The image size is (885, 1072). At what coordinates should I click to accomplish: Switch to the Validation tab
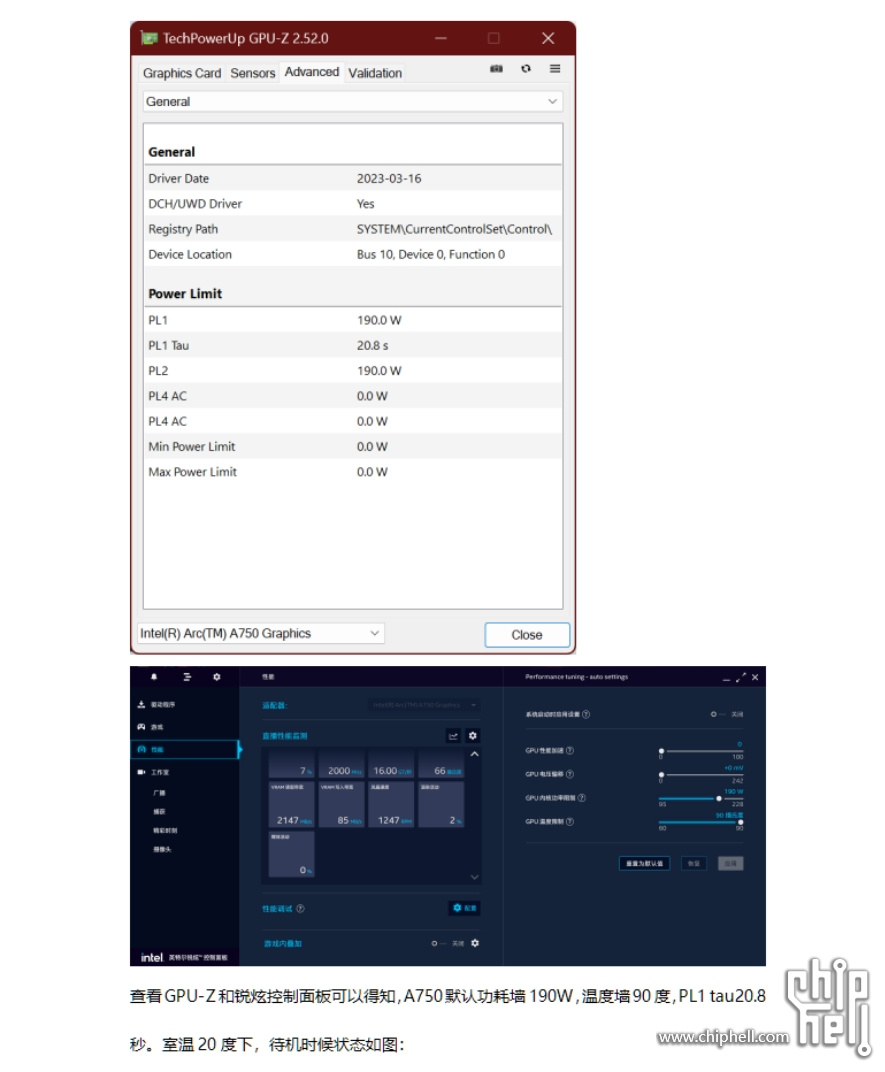coord(375,73)
